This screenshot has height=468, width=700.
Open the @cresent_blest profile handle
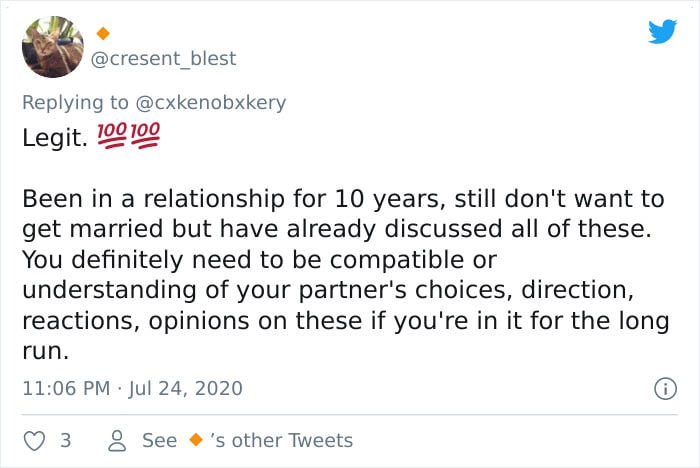click(163, 58)
